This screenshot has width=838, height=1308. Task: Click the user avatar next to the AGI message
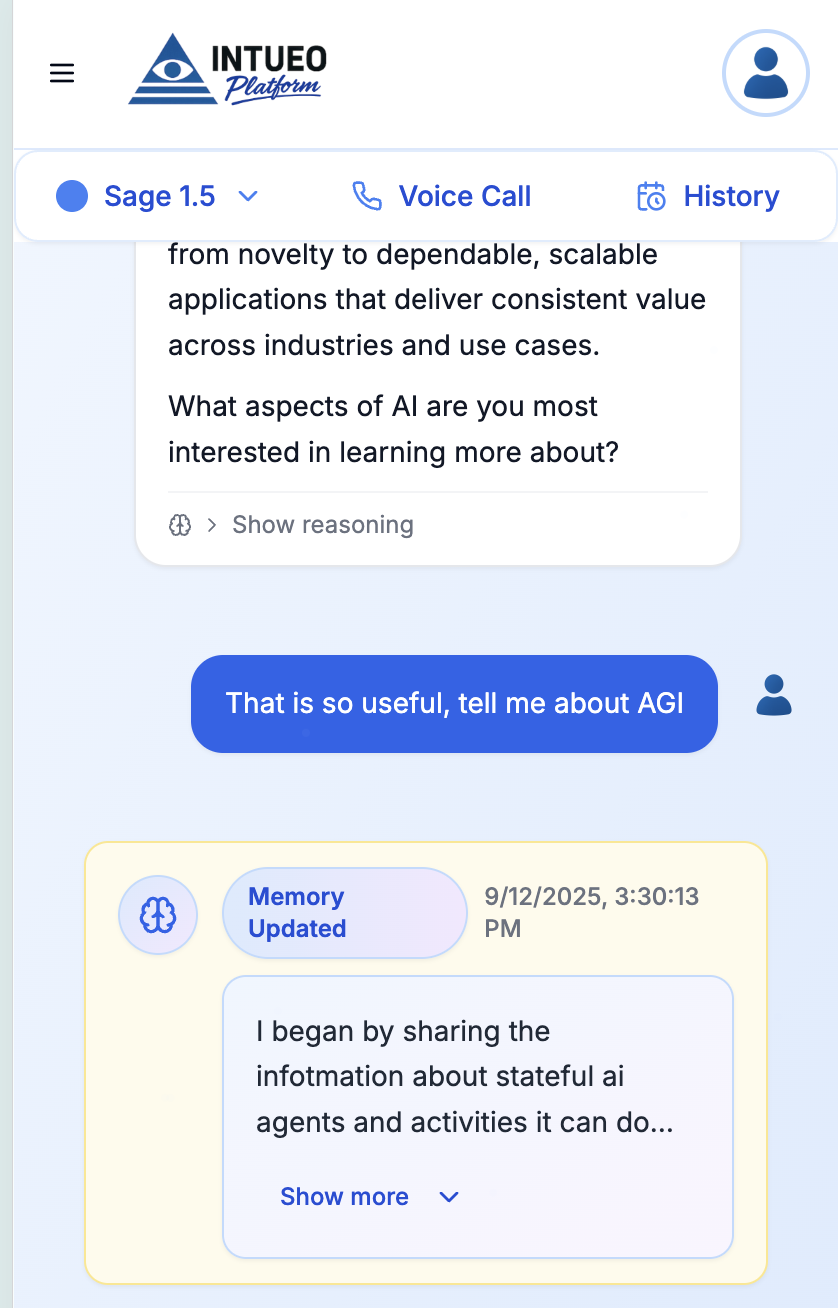pyautogui.click(x=774, y=697)
